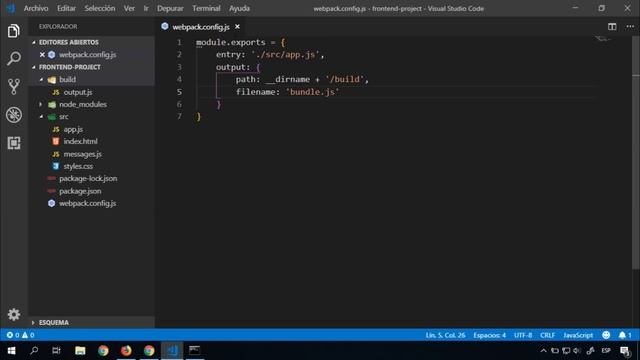Click the volume icon in system tray
The height and width of the screenshot is (360, 640).
click(x=577, y=351)
